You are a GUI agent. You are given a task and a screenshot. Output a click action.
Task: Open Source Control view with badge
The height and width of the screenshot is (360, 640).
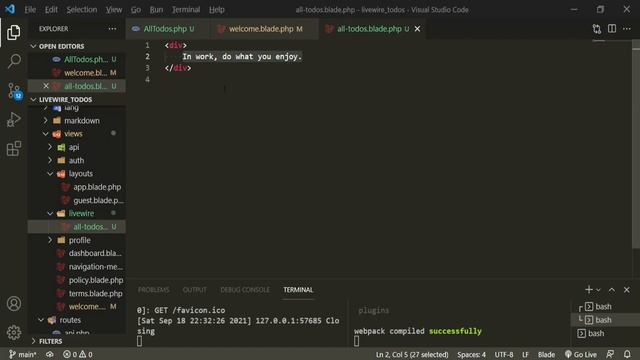(x=15, y=91)
